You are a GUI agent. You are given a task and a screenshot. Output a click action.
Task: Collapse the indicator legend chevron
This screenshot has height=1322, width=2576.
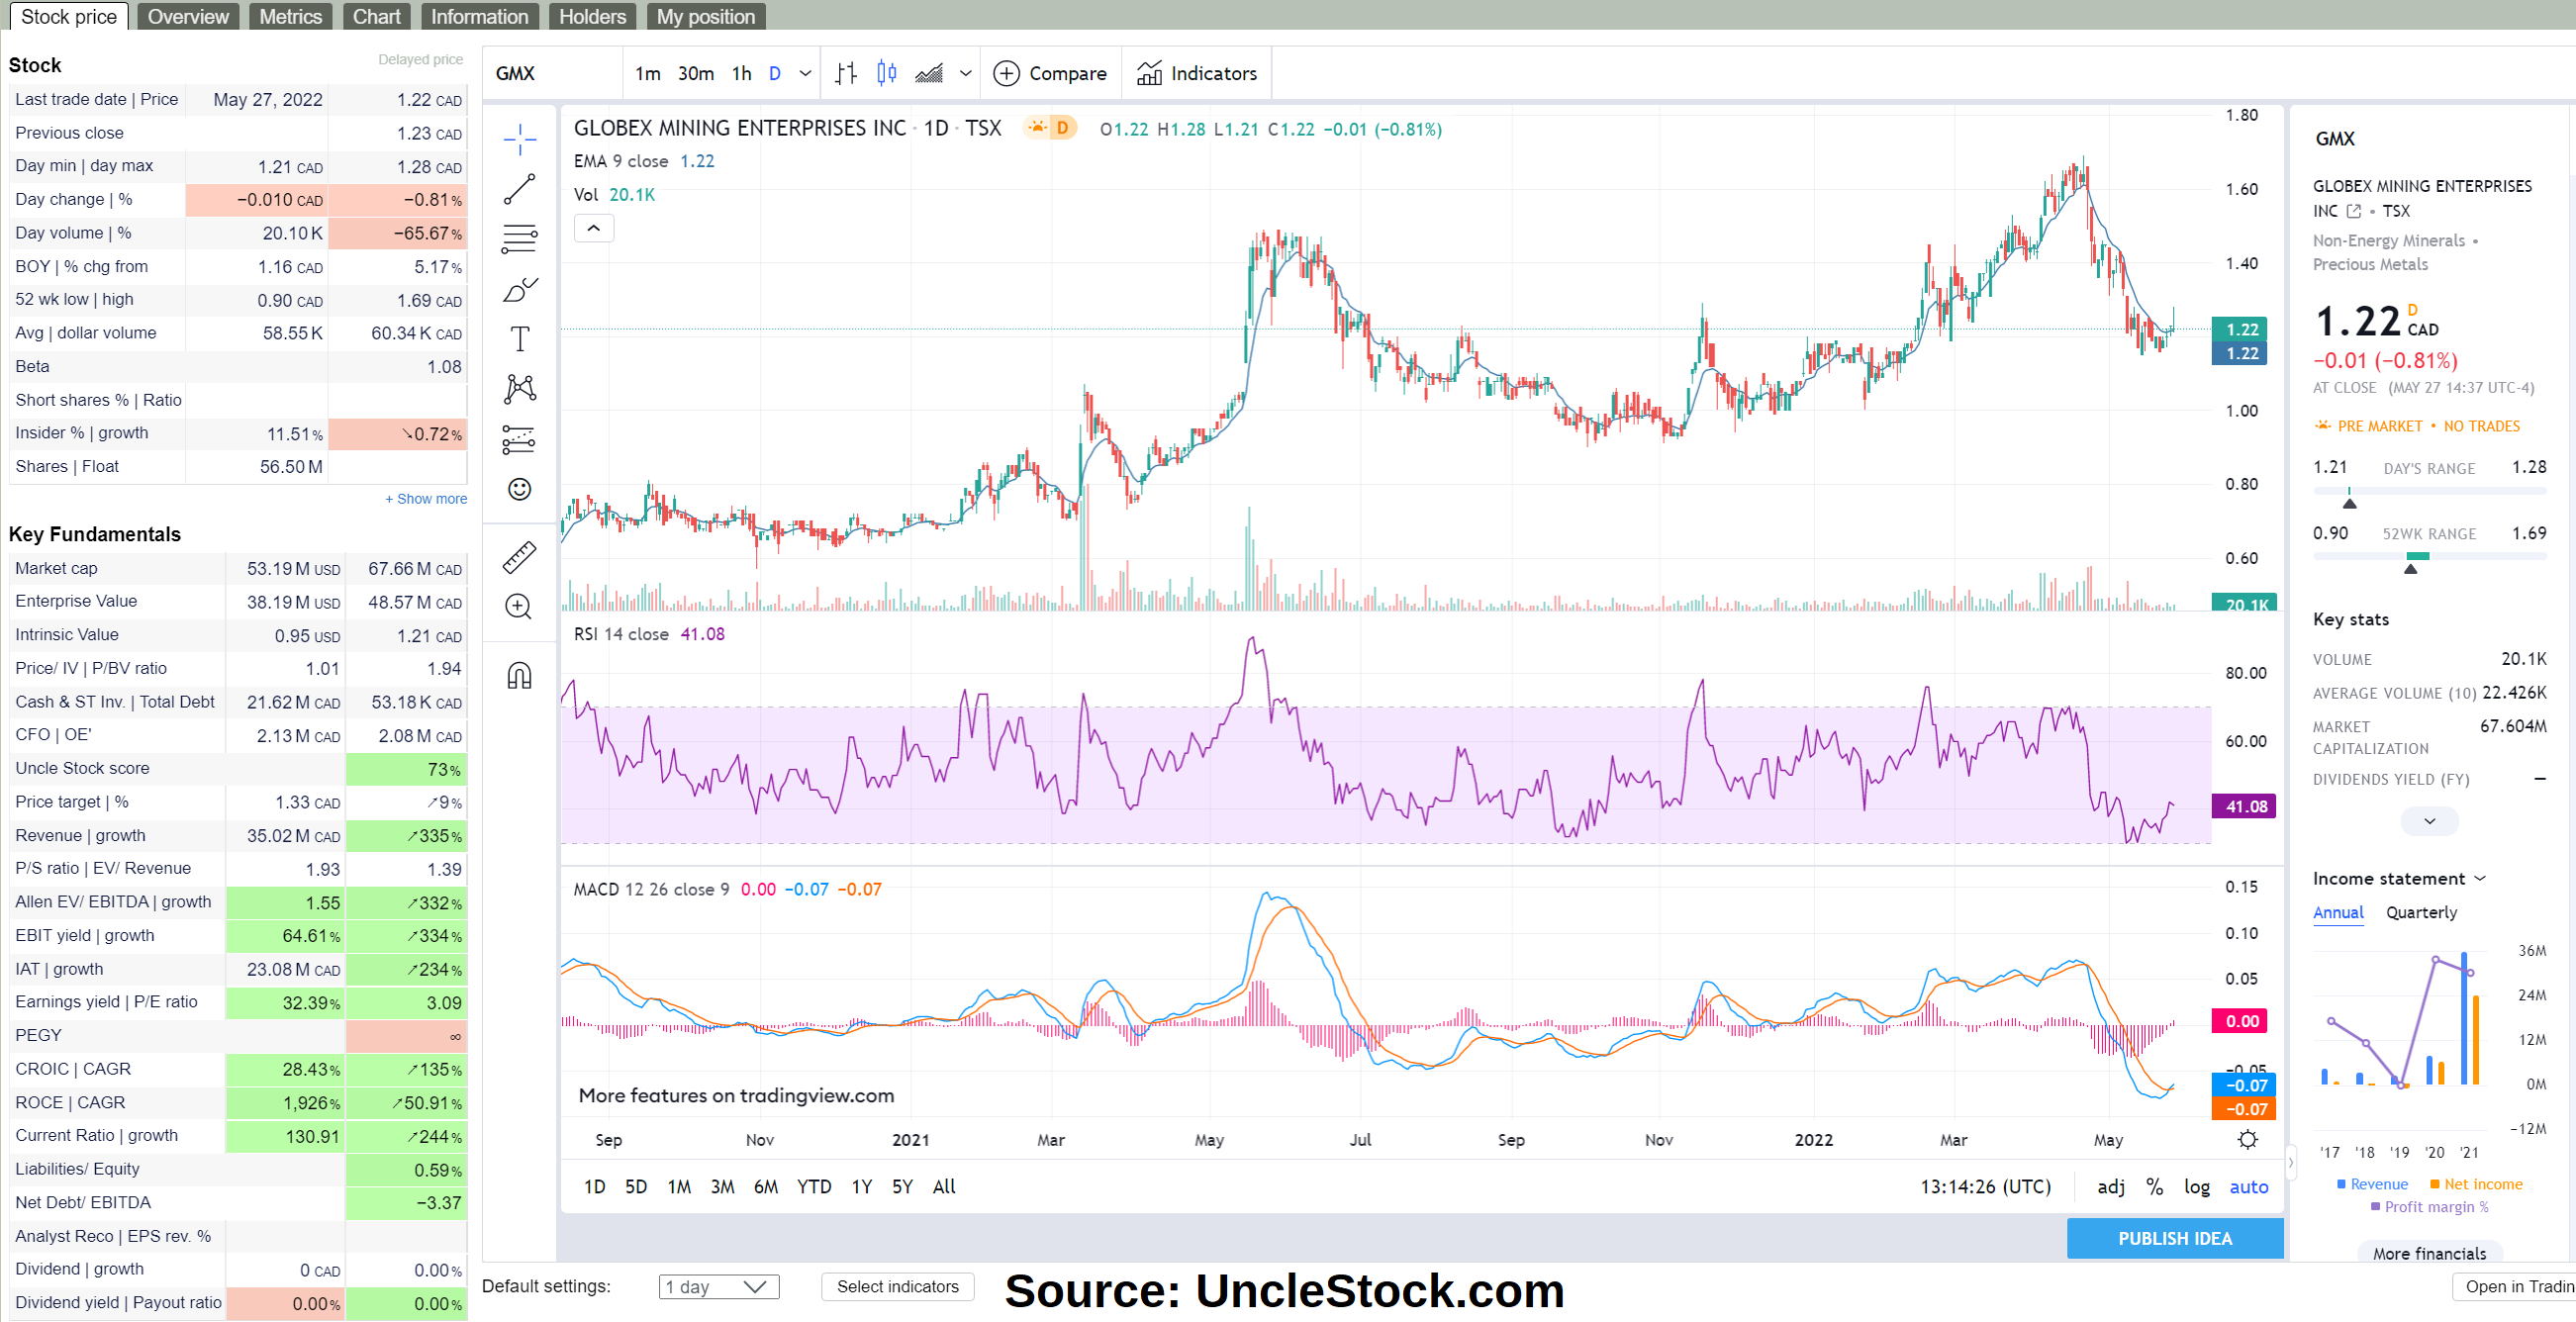click(594, 228)
